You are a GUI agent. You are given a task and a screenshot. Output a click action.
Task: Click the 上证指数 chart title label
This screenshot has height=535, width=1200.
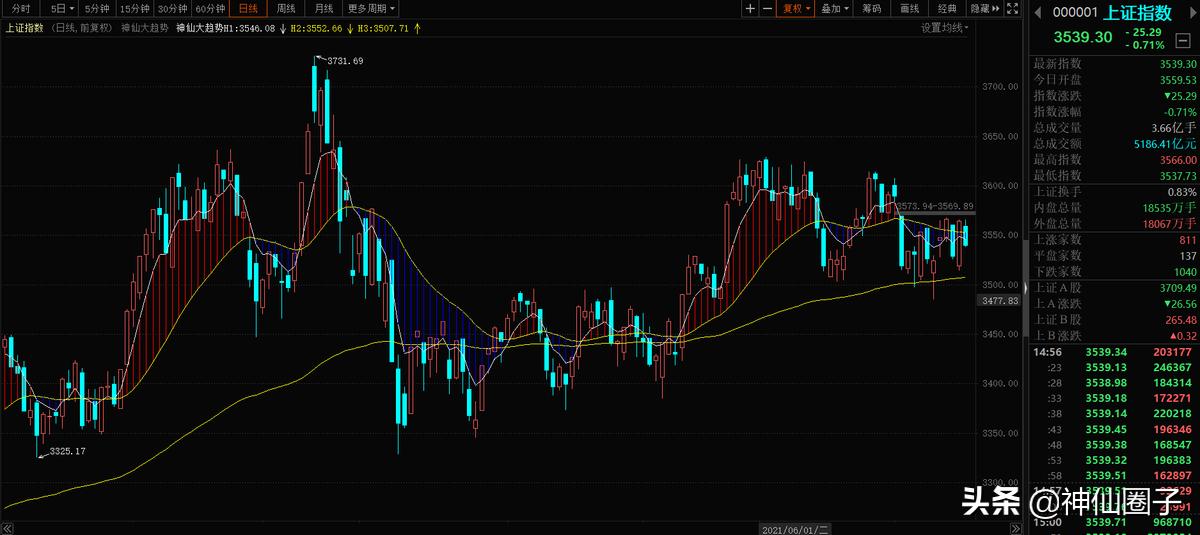(x=25, y=28)
